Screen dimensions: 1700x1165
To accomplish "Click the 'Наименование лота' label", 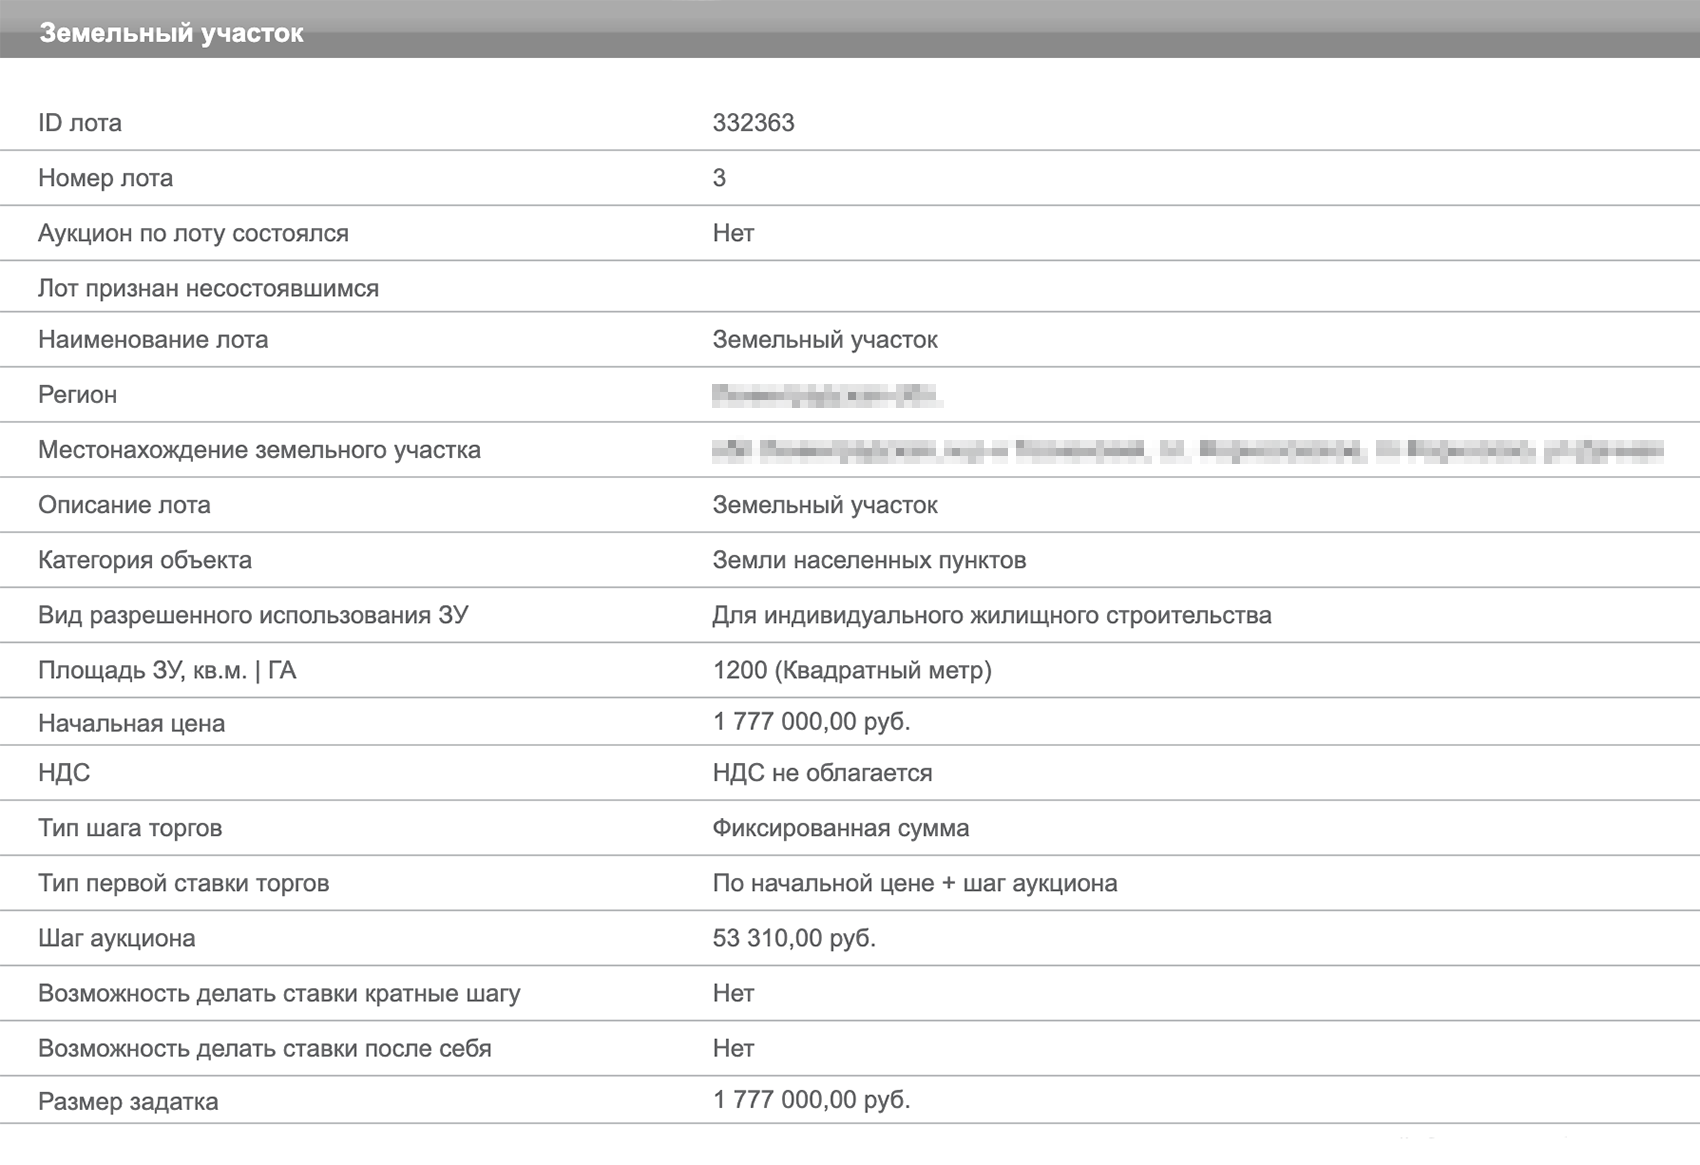I will pos(153,340).
